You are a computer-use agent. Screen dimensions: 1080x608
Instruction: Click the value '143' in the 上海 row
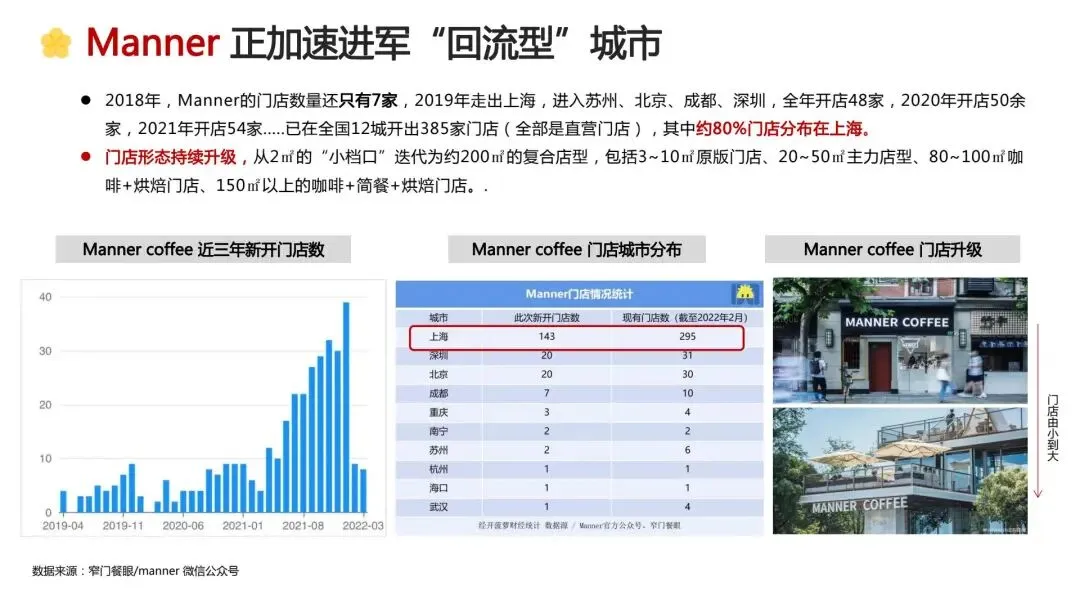pos(547,337)
